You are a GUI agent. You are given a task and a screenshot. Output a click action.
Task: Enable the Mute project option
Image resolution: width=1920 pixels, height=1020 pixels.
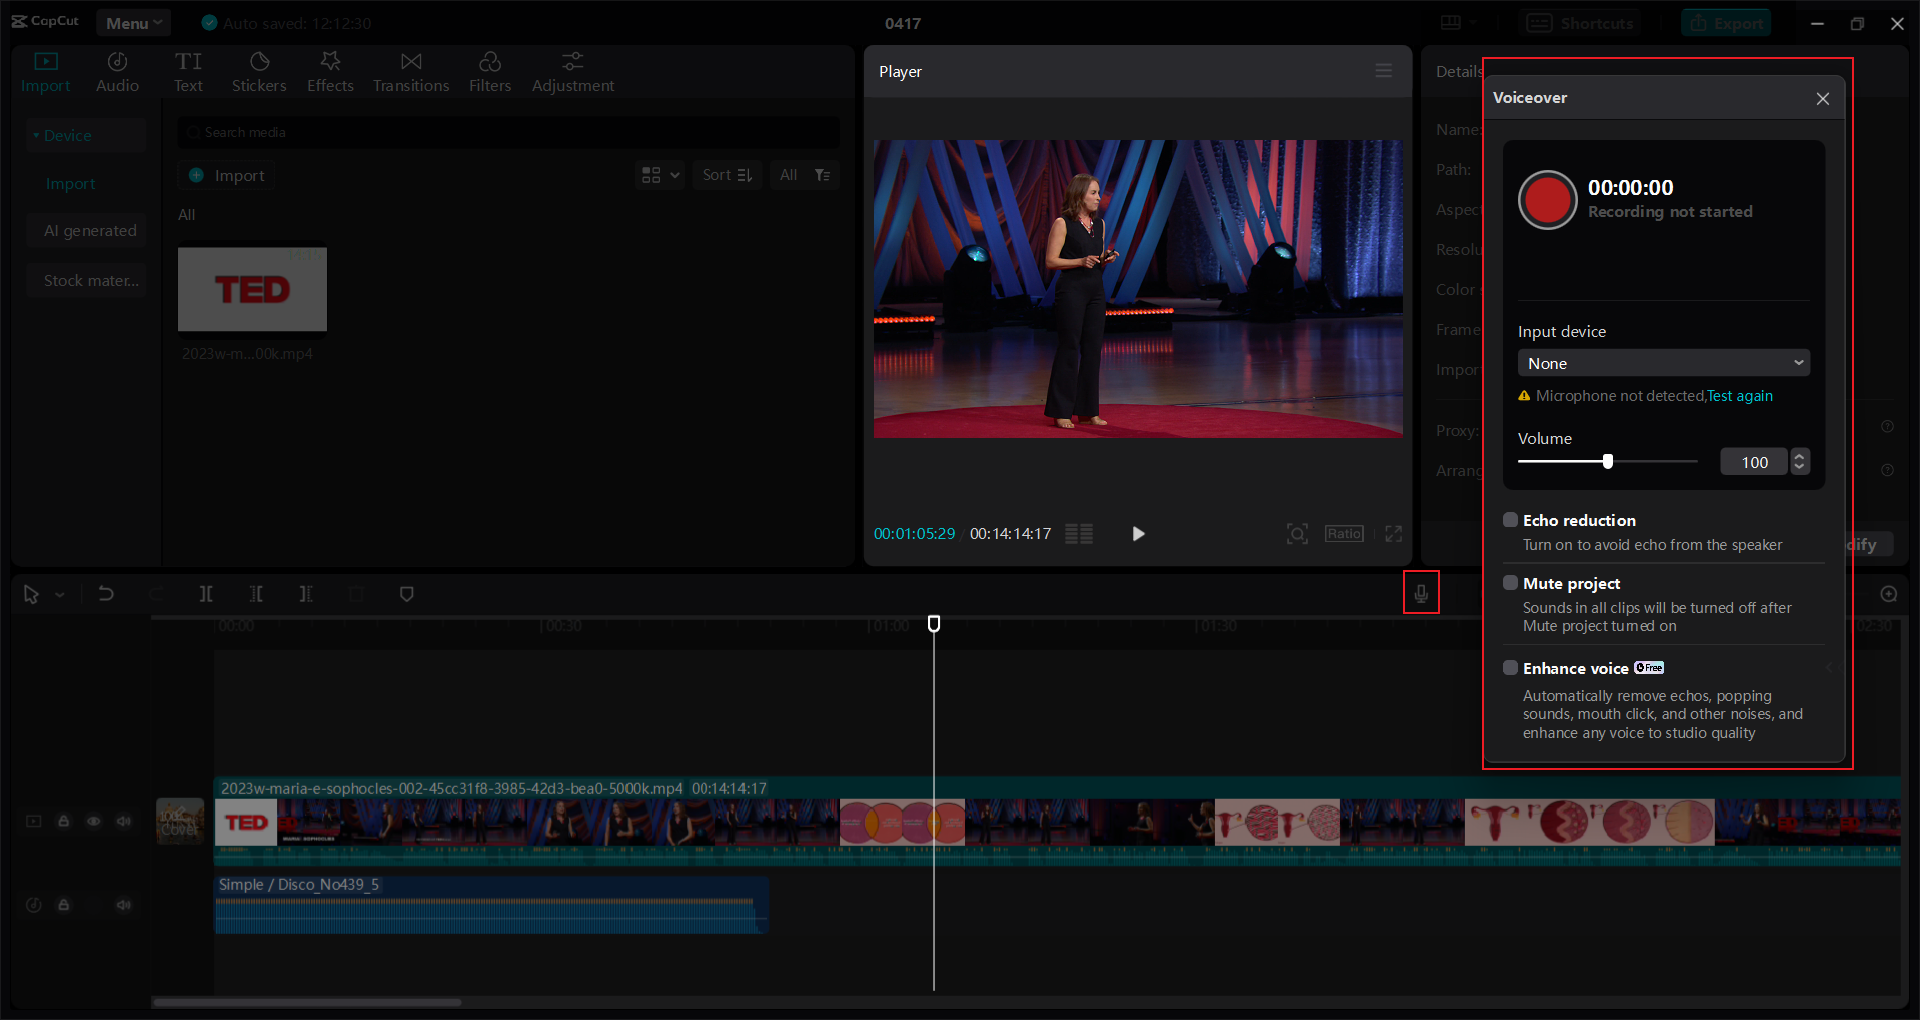pyautogui.click(x=1510, y=582)
